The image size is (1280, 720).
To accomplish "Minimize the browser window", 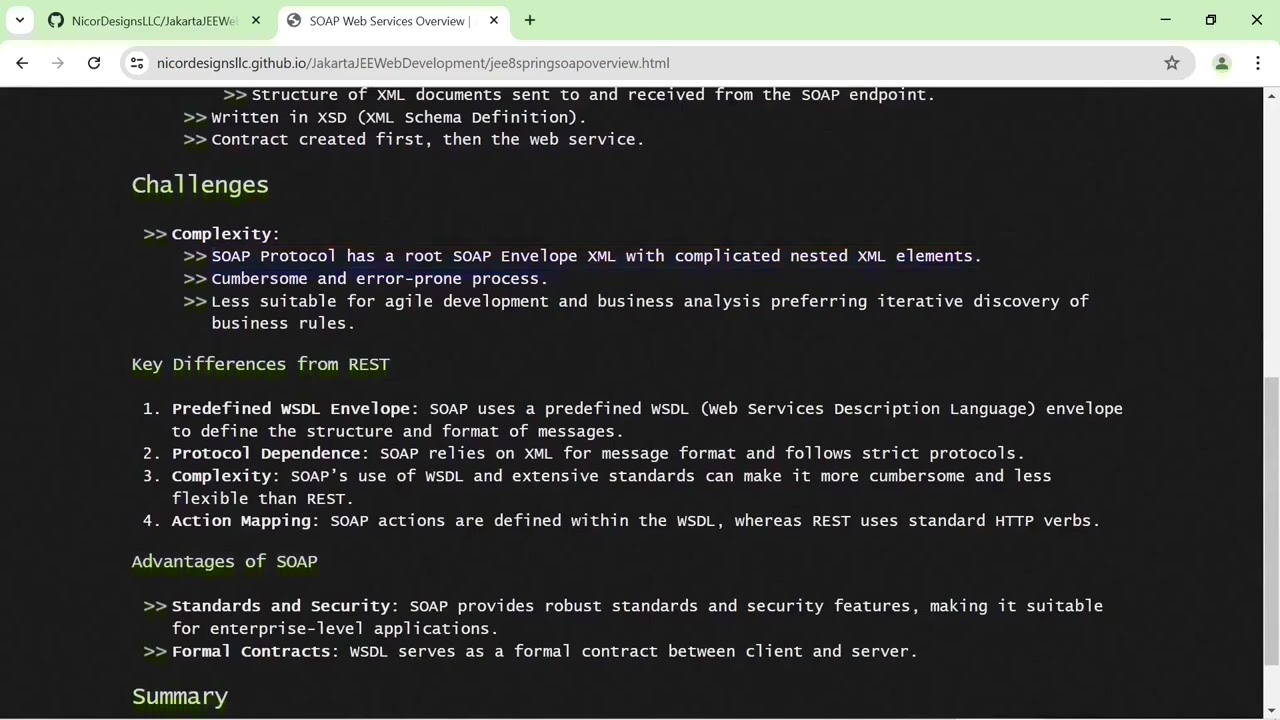I will tap(1166, 20).
